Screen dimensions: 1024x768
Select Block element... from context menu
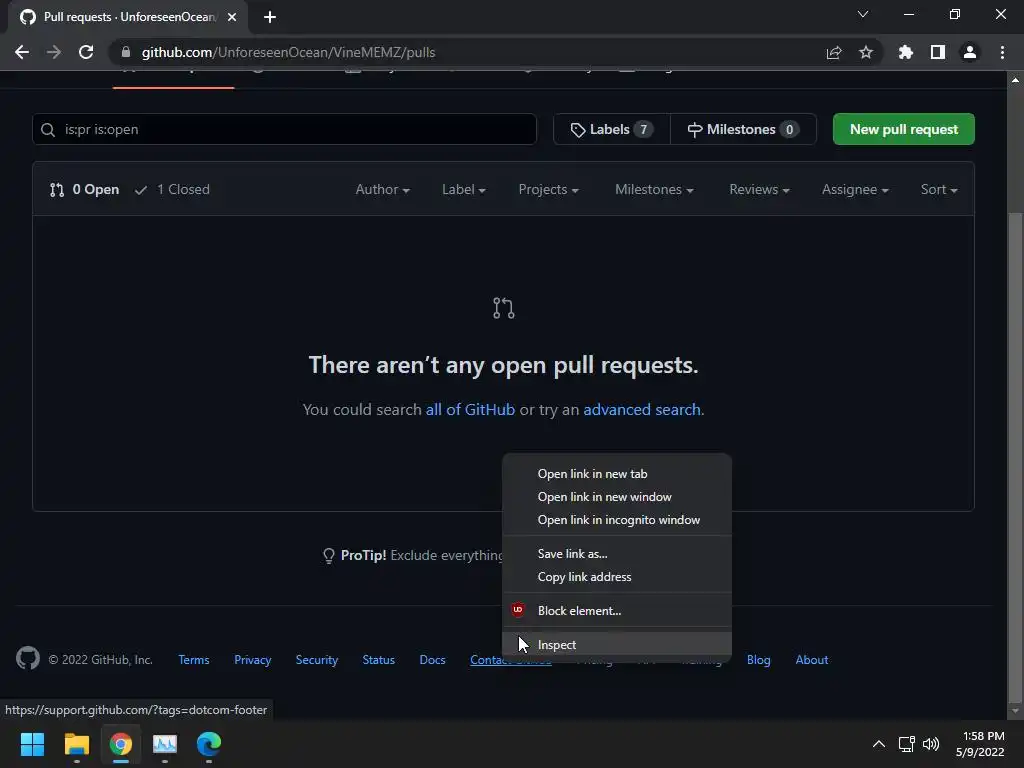616,611
